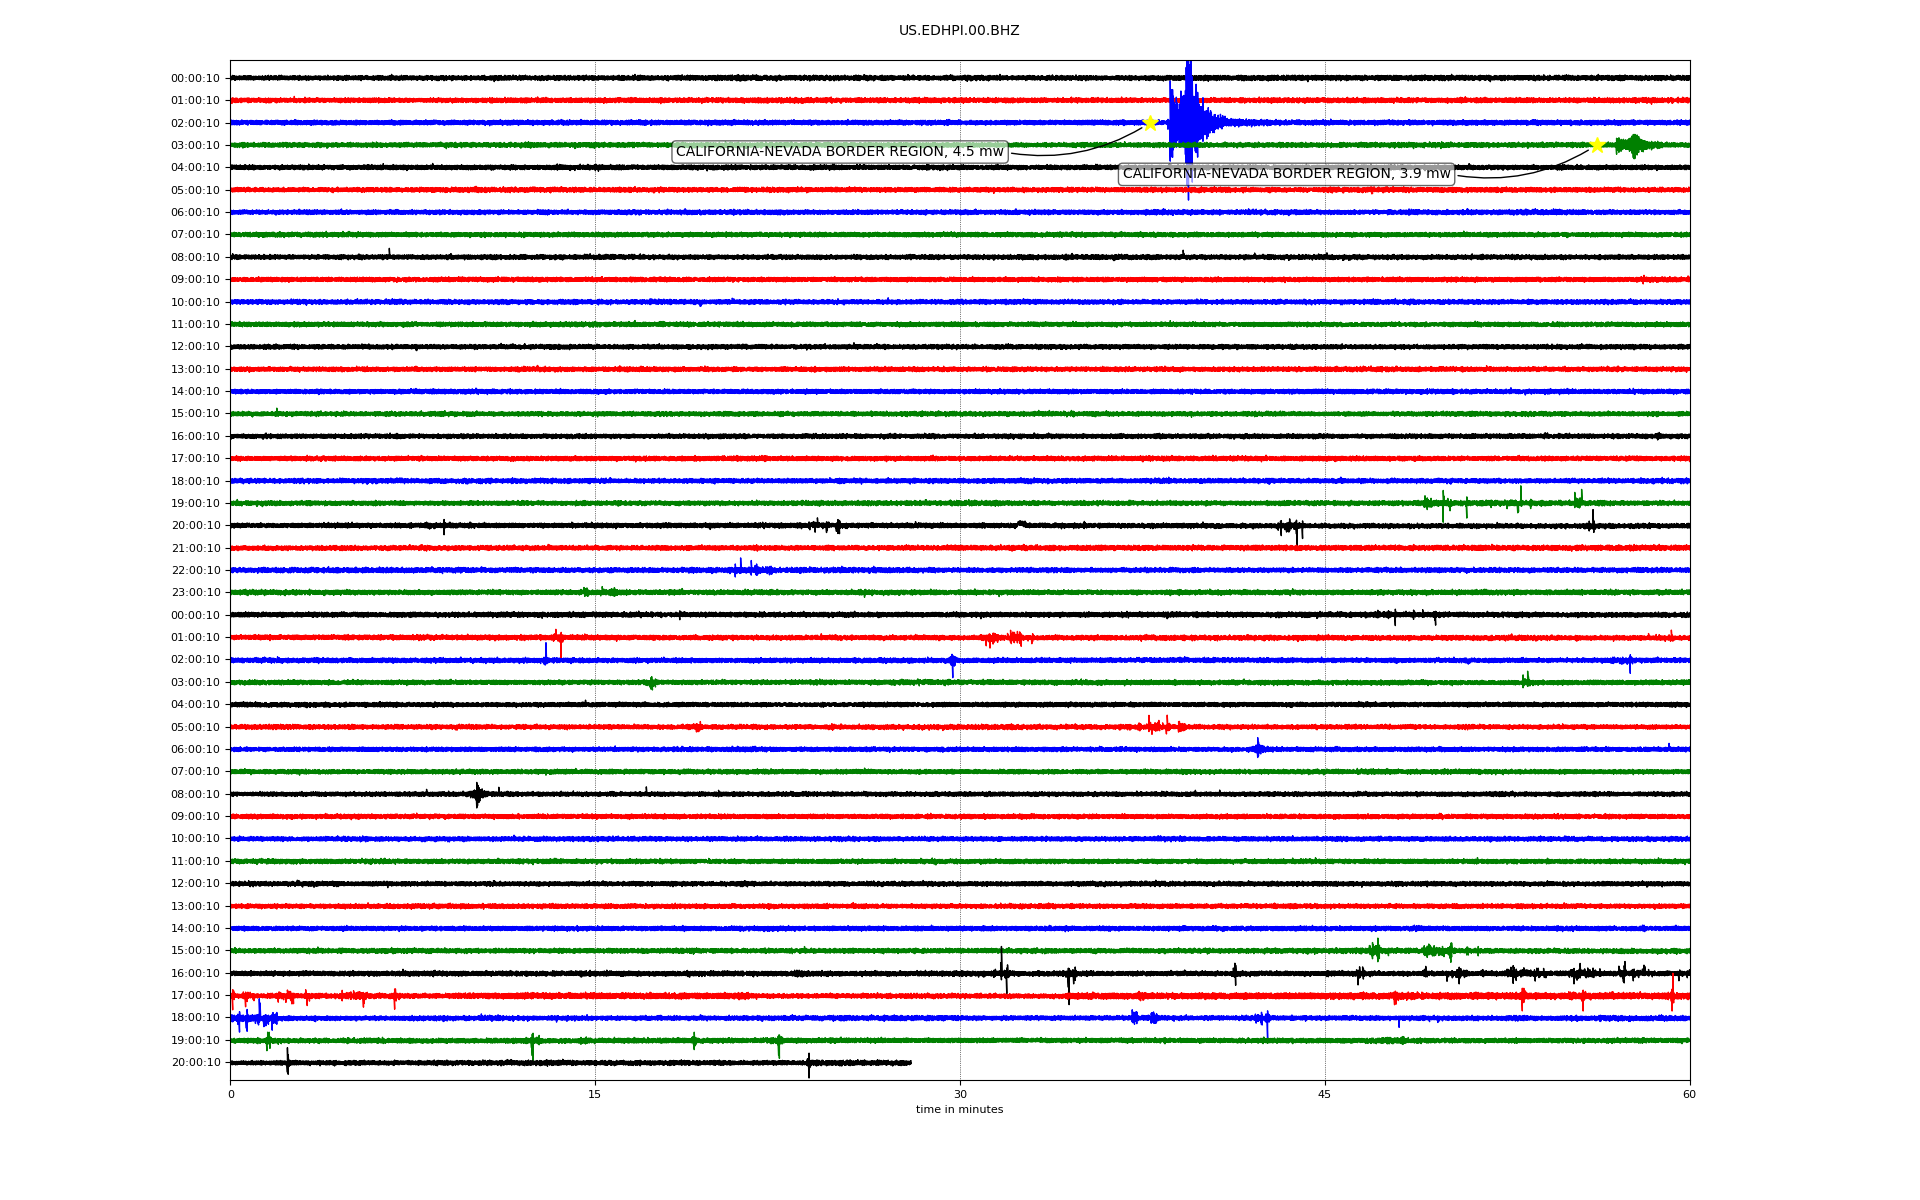Click the x-axis tick label 15

595,1094
